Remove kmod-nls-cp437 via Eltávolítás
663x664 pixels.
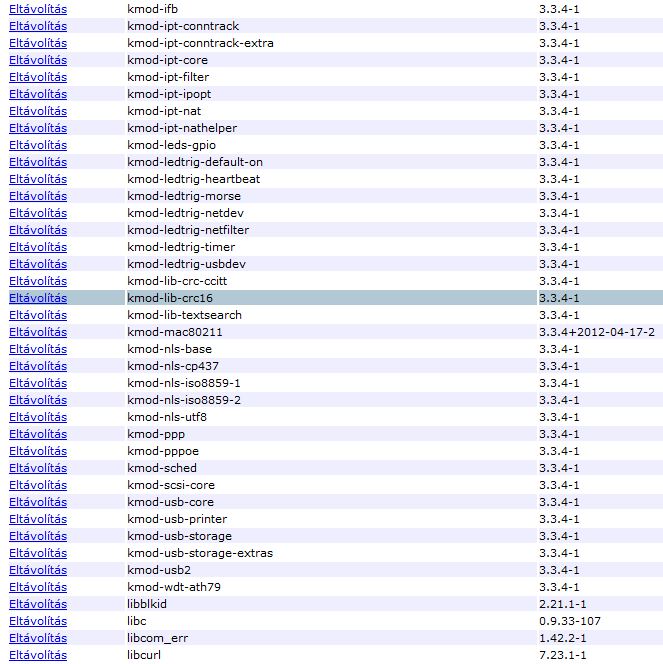38,366
